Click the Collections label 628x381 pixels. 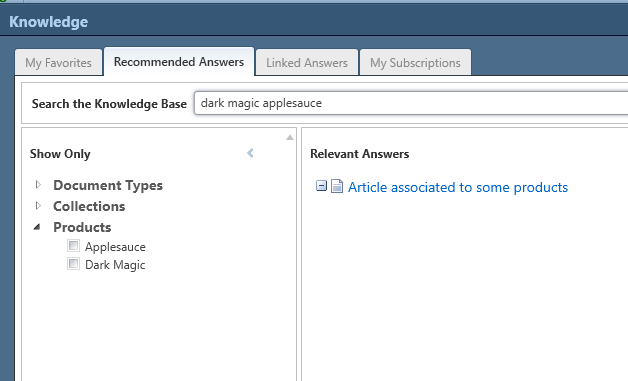point(89,206)
